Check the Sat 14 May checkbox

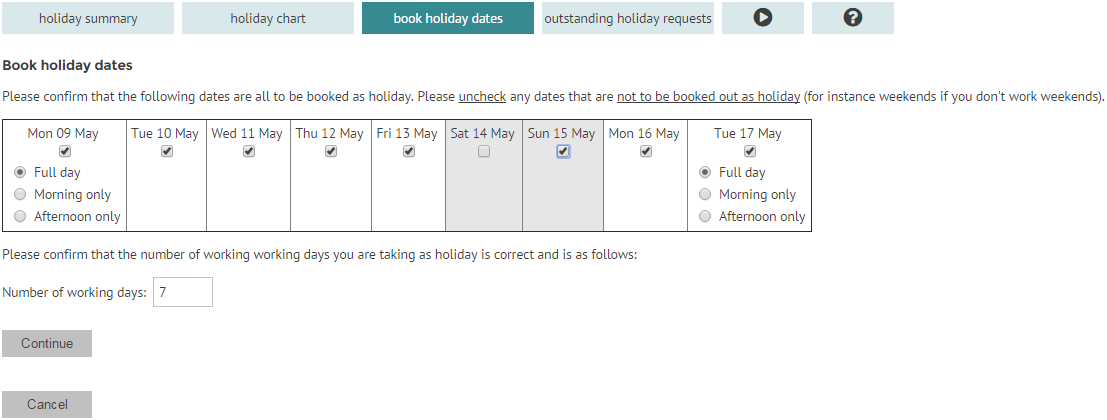[484, 151]
